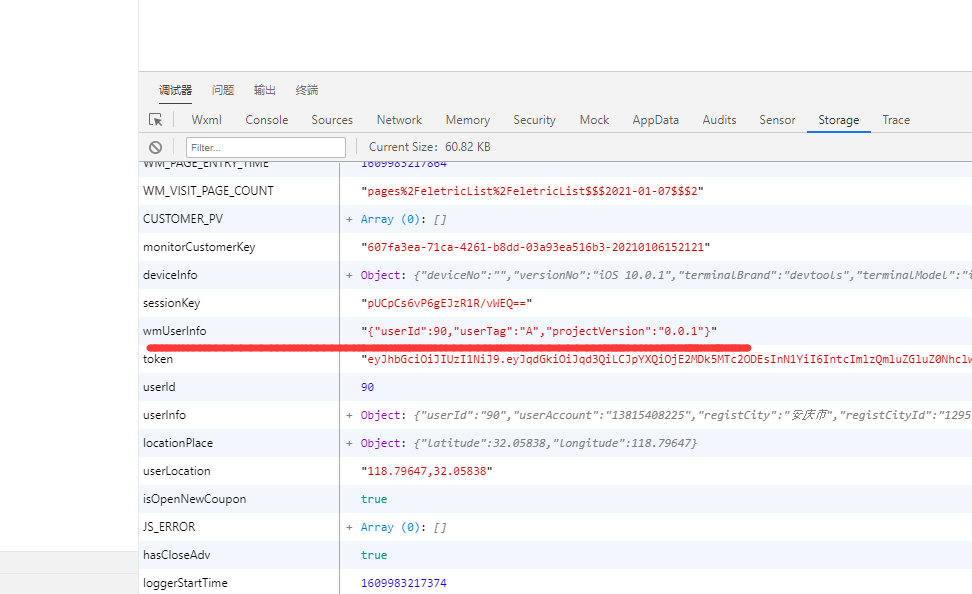
Task: Switch to the Memory tab
Action: [x=468, y=120]
